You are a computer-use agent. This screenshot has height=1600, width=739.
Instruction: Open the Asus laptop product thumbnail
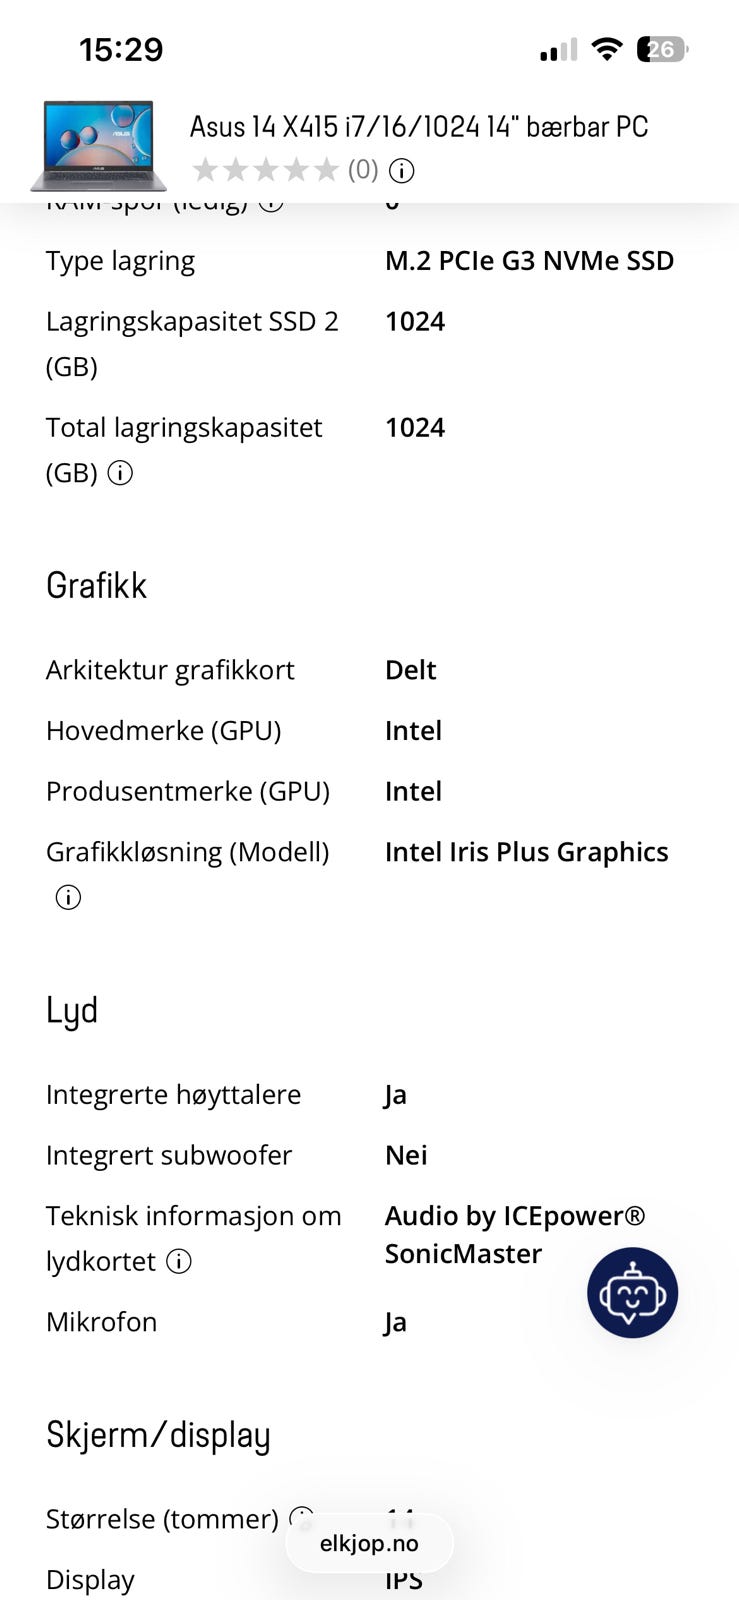pos(98,145)
